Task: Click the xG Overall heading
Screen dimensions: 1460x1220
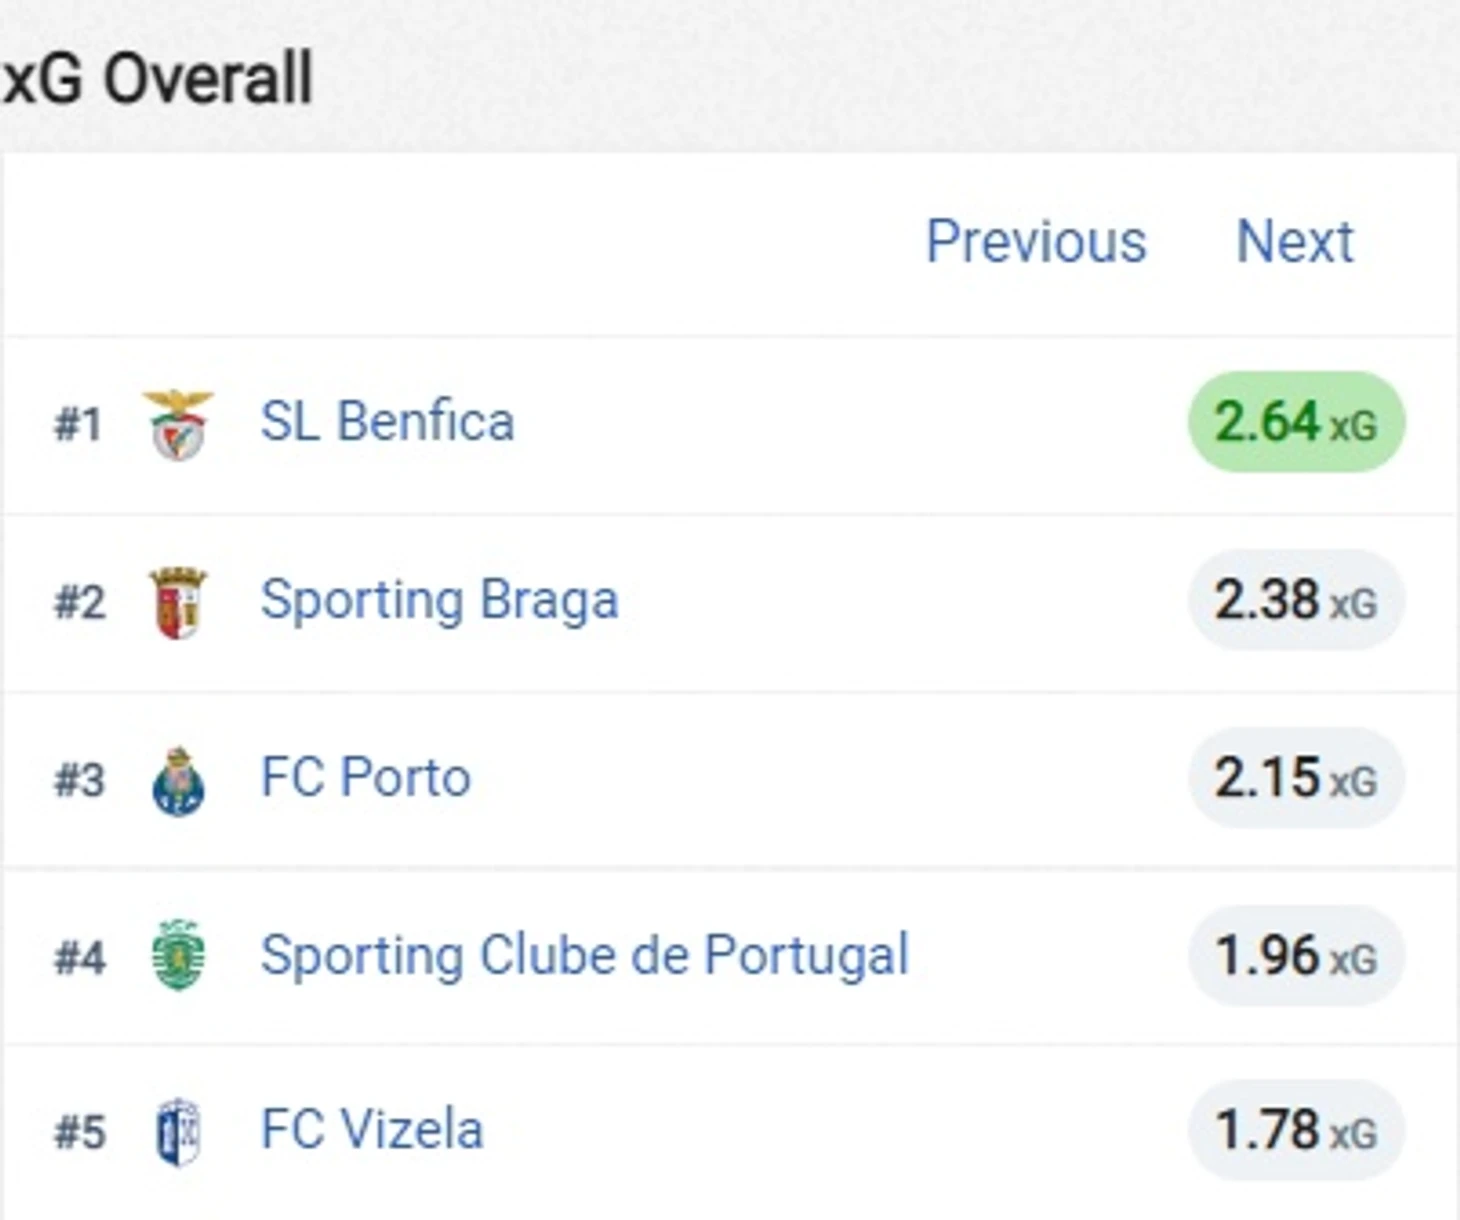Action: (x=158, y=79)
